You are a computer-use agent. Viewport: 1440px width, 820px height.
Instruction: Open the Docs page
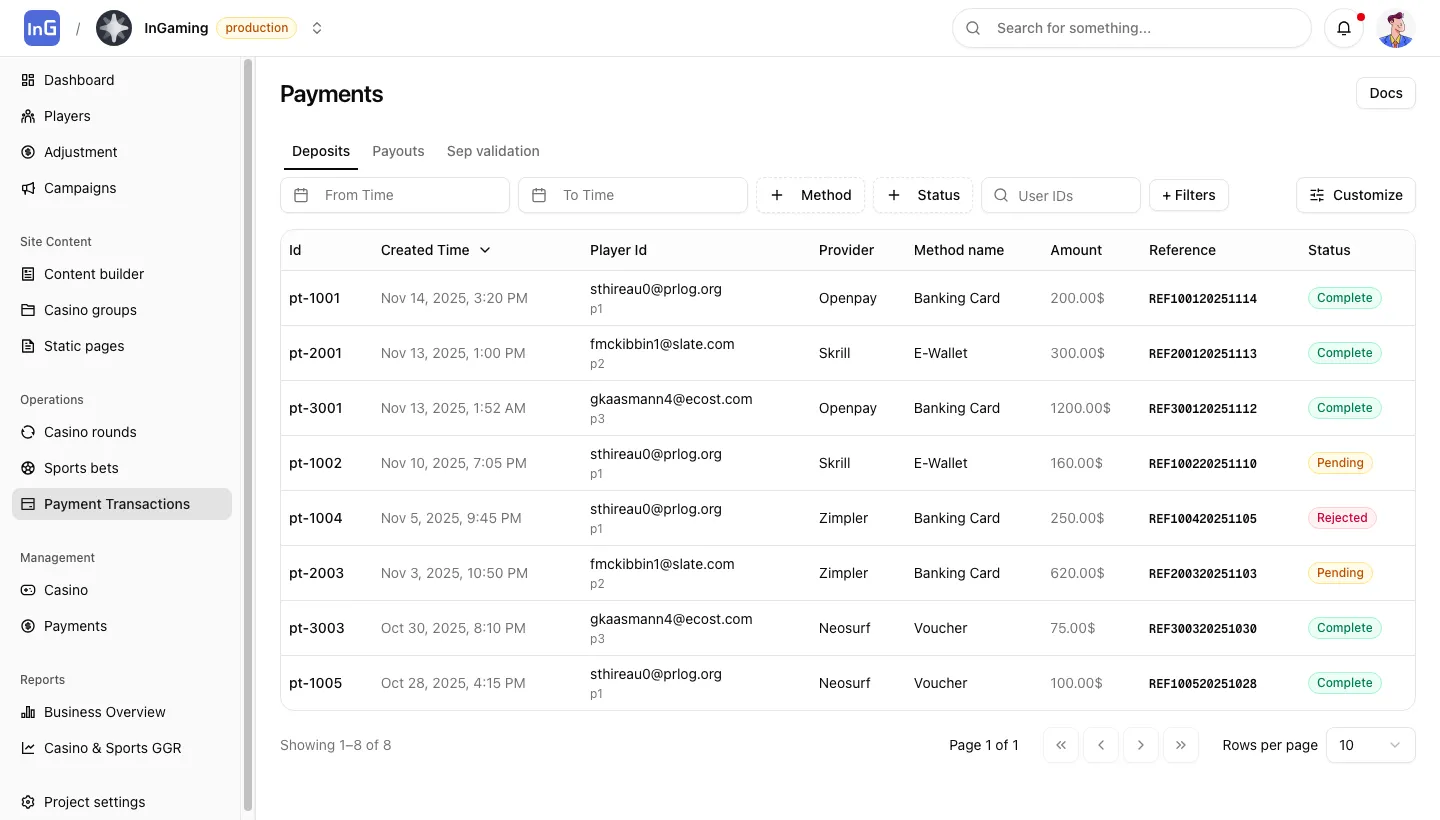(x=1385, y=93)
